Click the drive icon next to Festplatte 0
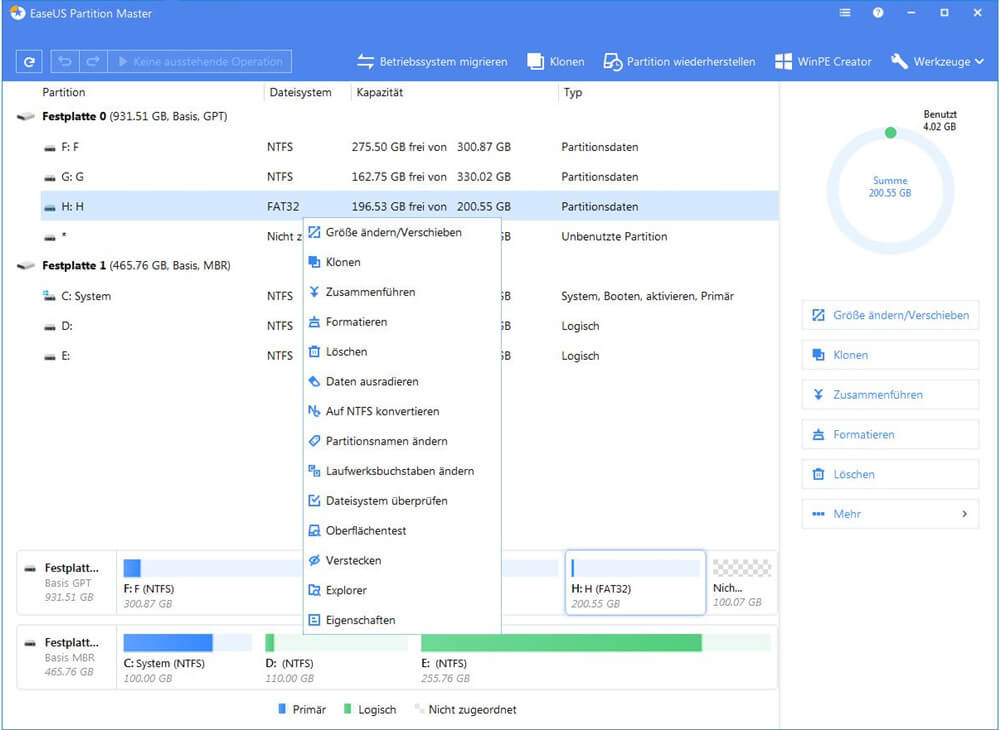The width and height of the screenshot is (1000, 730). pyautogui.click(x=26, y=117)
